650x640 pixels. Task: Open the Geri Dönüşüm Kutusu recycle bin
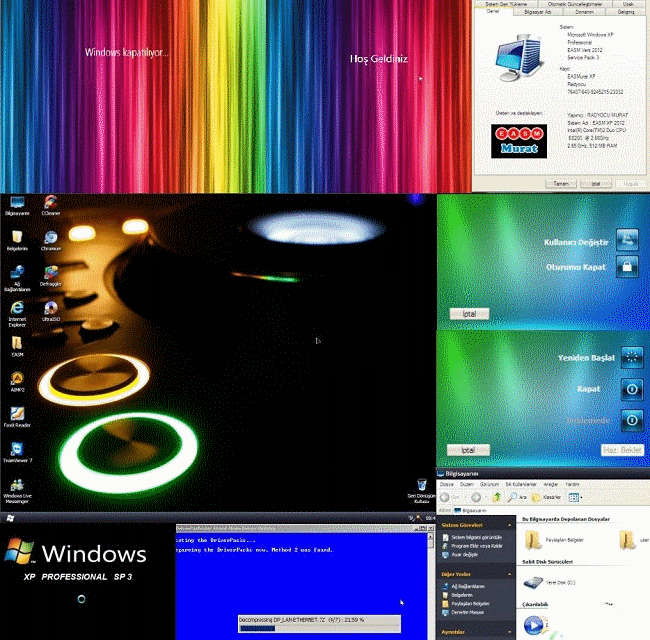[x=421, y=491]
